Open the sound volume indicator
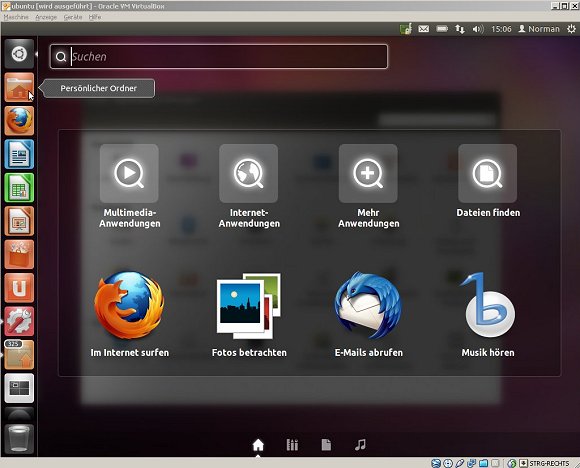Viewport: 580px width, 468px height. [x=478, y=29]
